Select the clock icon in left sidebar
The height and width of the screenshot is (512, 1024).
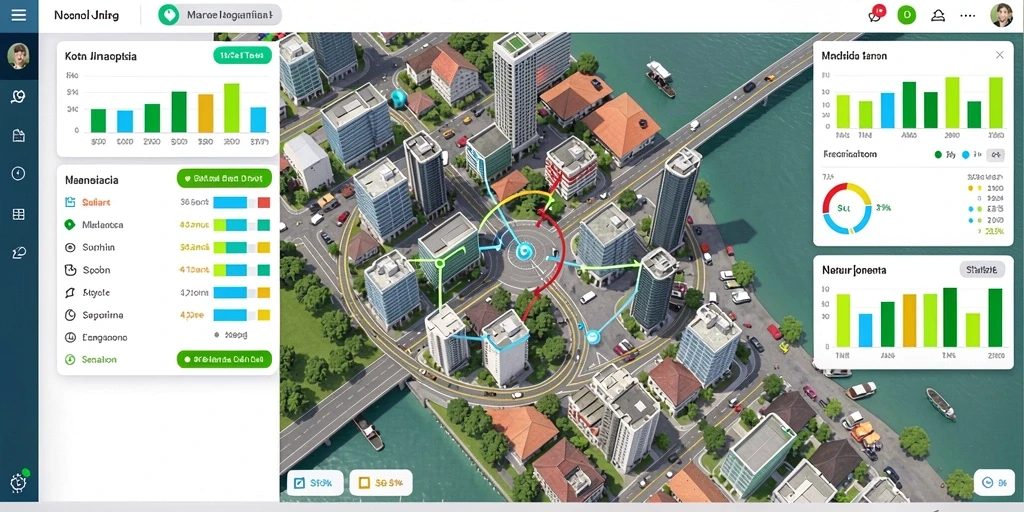(x=18, y=173)
